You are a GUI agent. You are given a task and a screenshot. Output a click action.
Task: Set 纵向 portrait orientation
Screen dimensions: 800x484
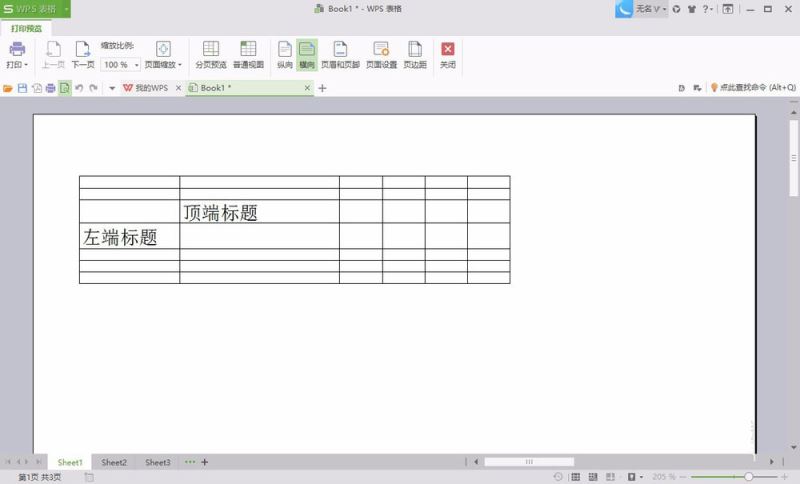pyautogui.click(x=285, y=55)
